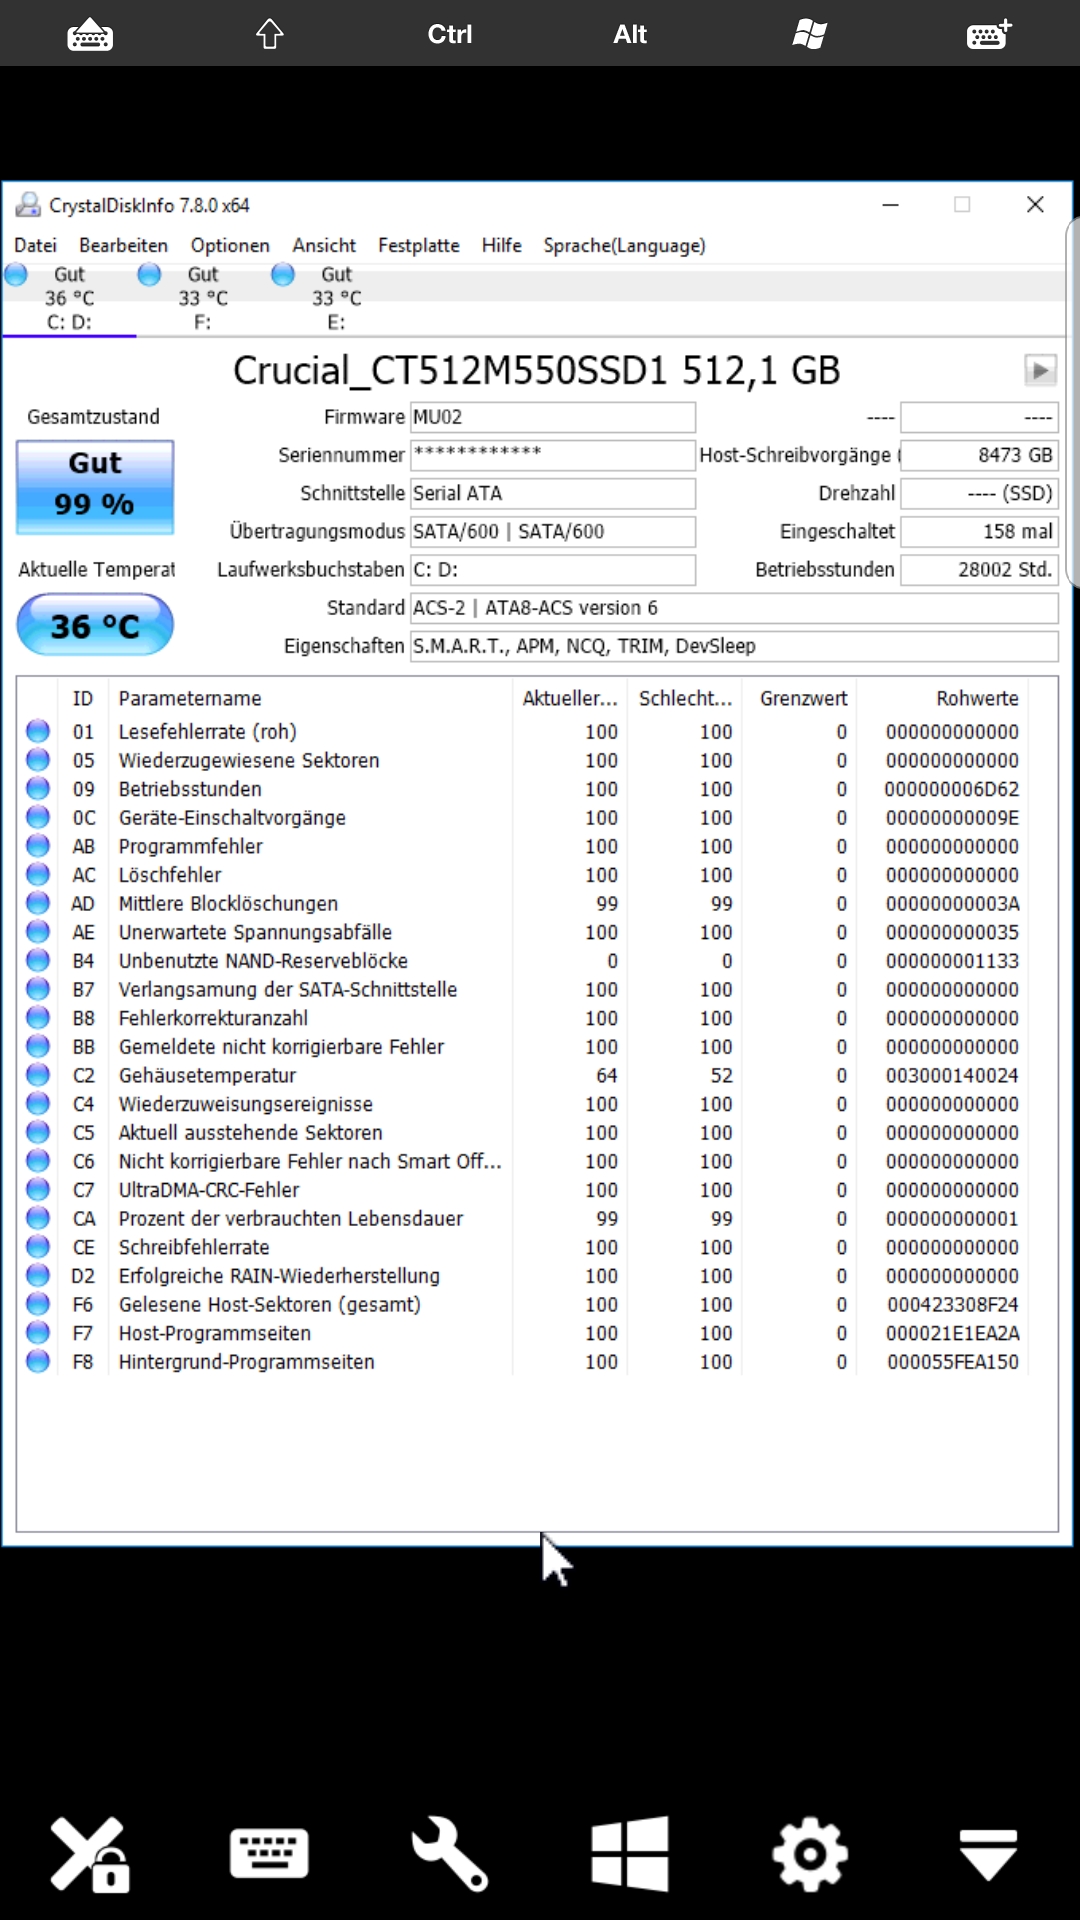Open the gear settings icon in bottom bar

[810, 1854]
